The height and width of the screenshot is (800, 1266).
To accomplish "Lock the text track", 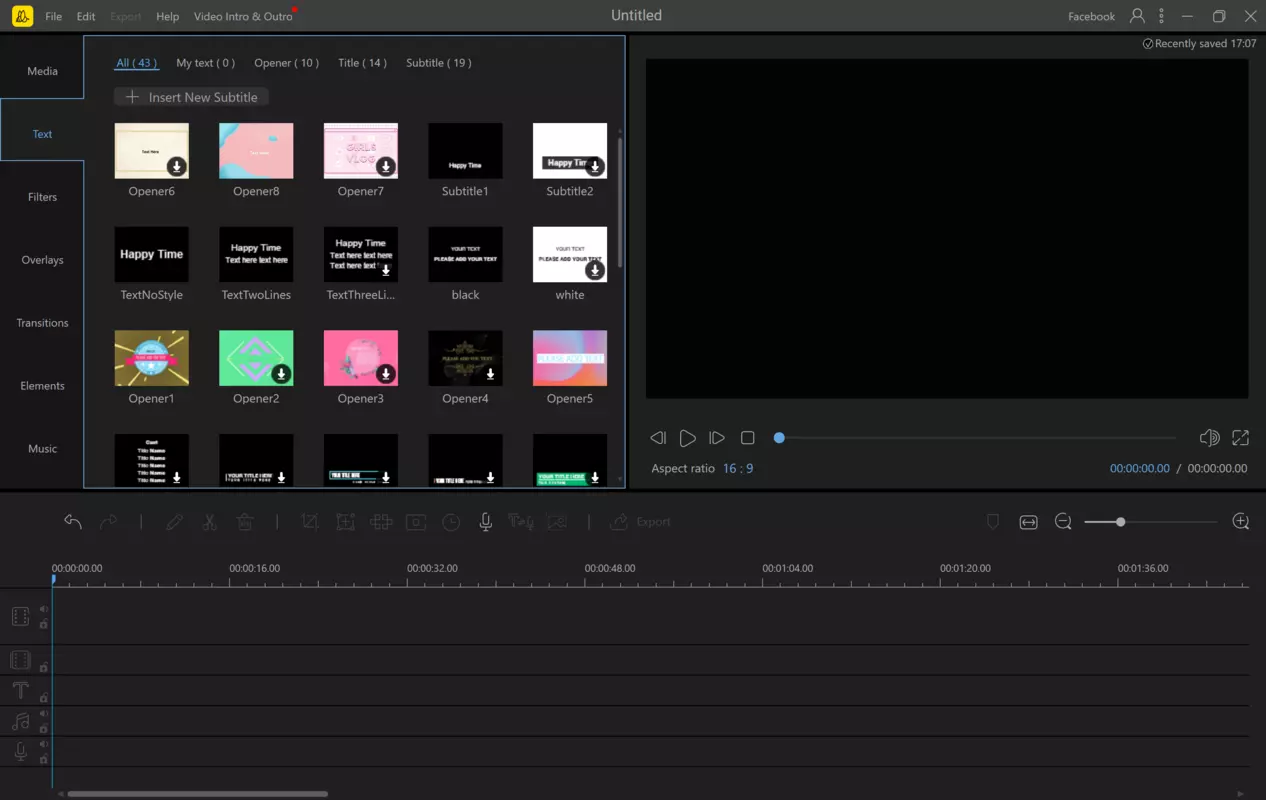I will [x=44, y=697].
